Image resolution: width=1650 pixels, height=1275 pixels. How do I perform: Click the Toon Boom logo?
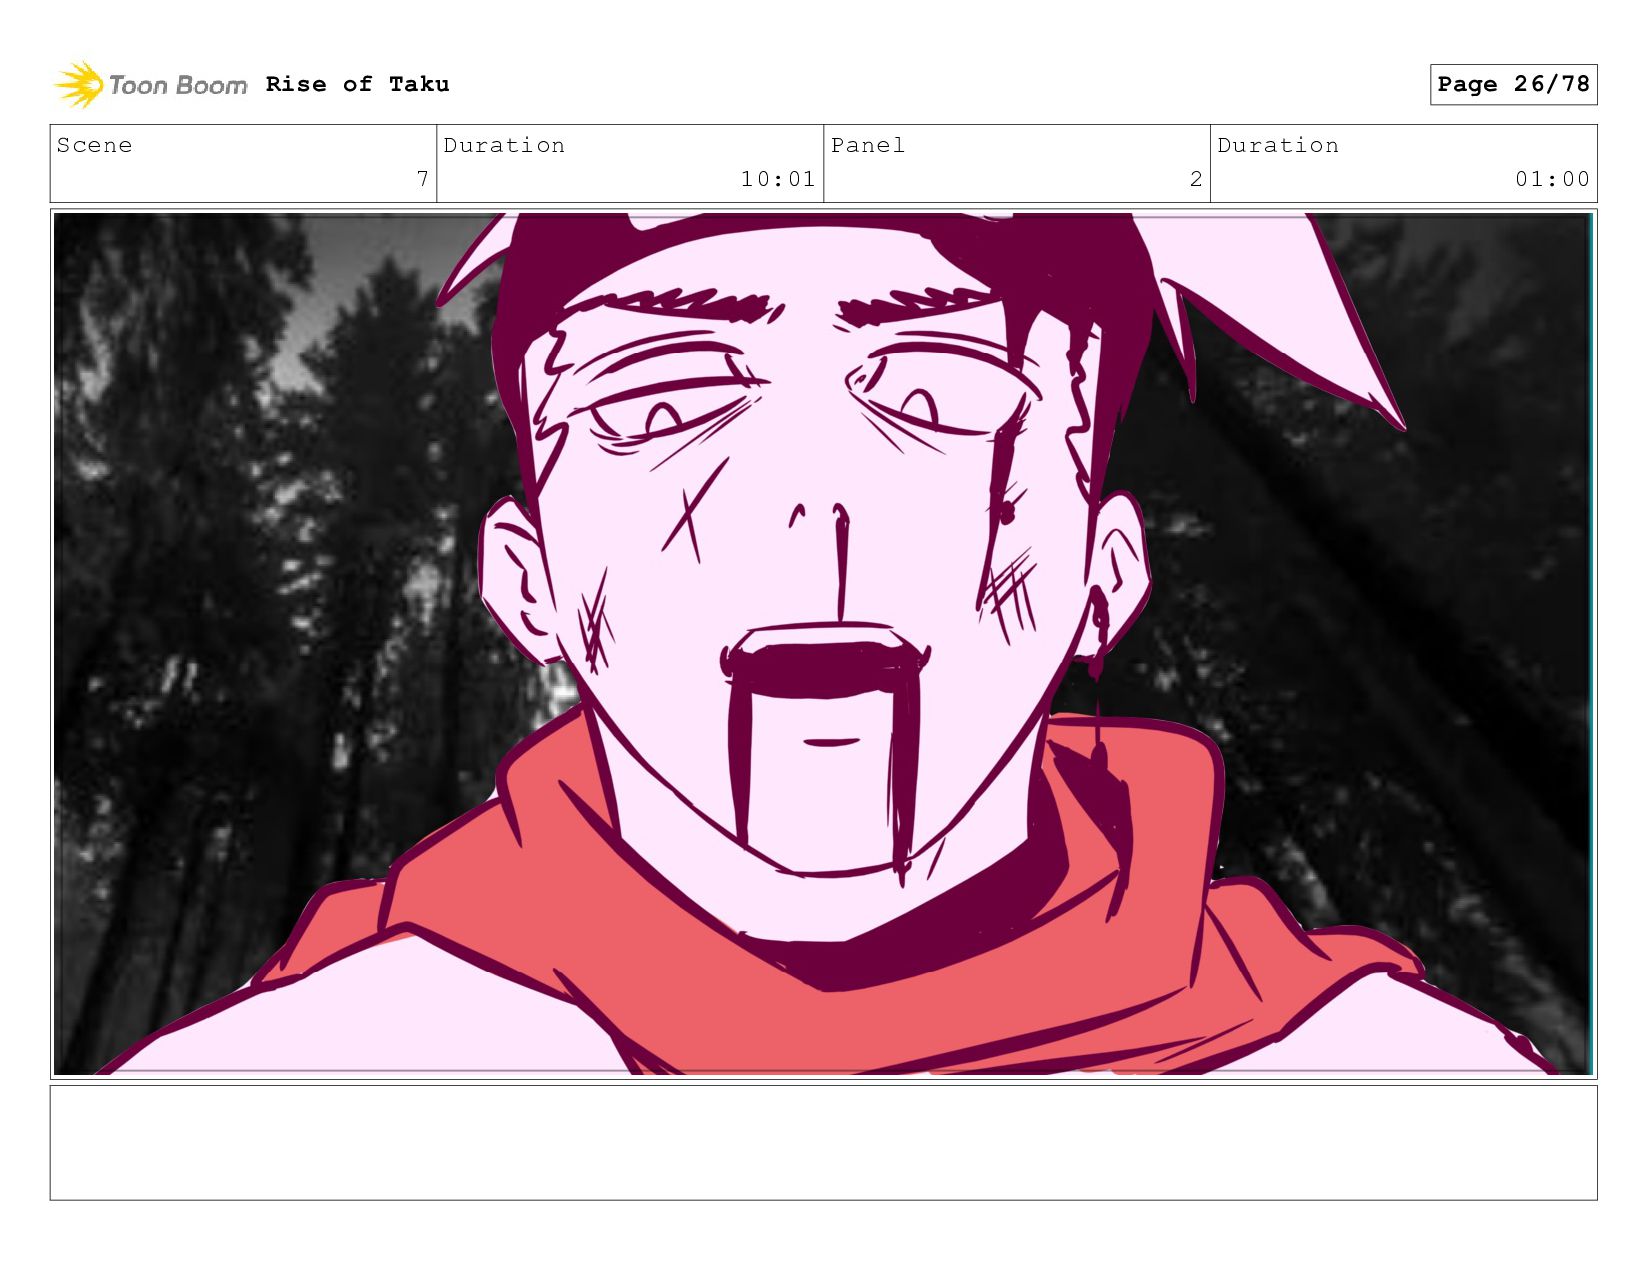(x=150, y=85)
